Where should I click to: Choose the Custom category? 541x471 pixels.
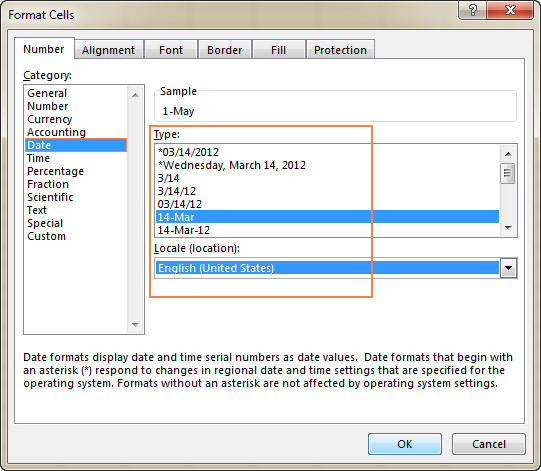[47, 236]
